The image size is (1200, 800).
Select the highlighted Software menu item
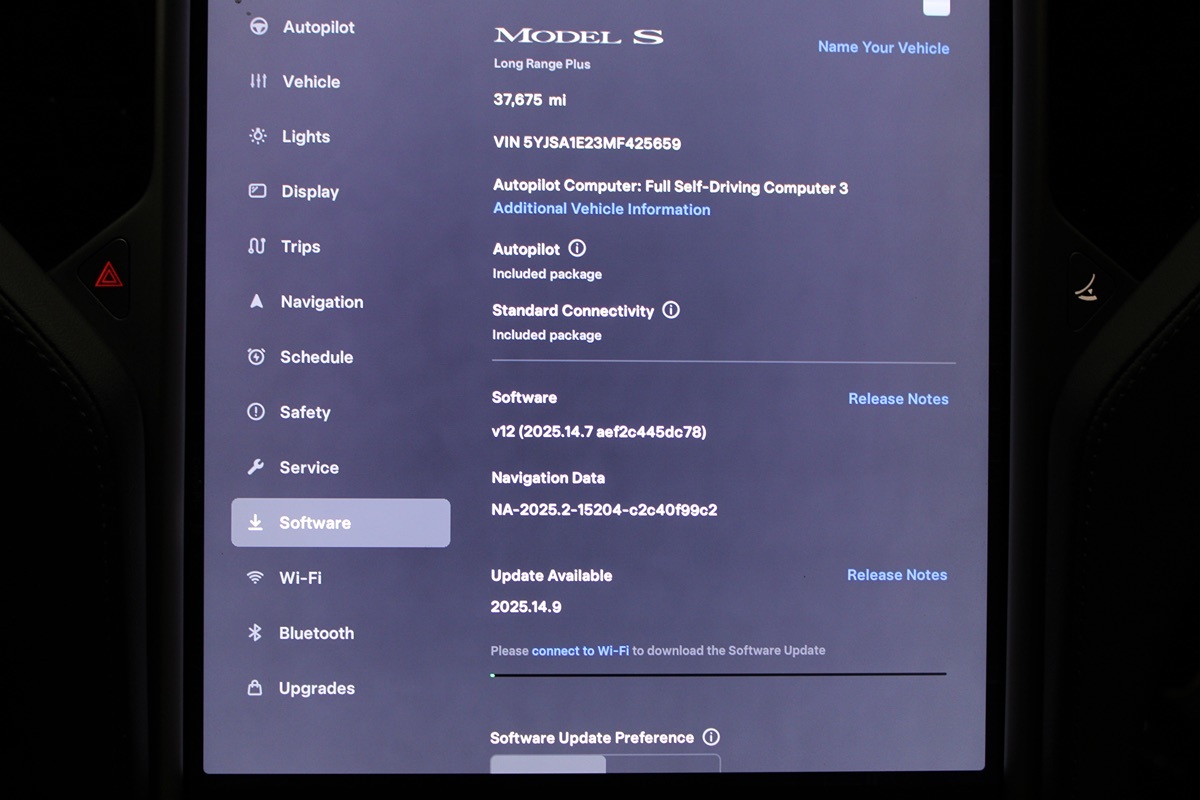340,523
